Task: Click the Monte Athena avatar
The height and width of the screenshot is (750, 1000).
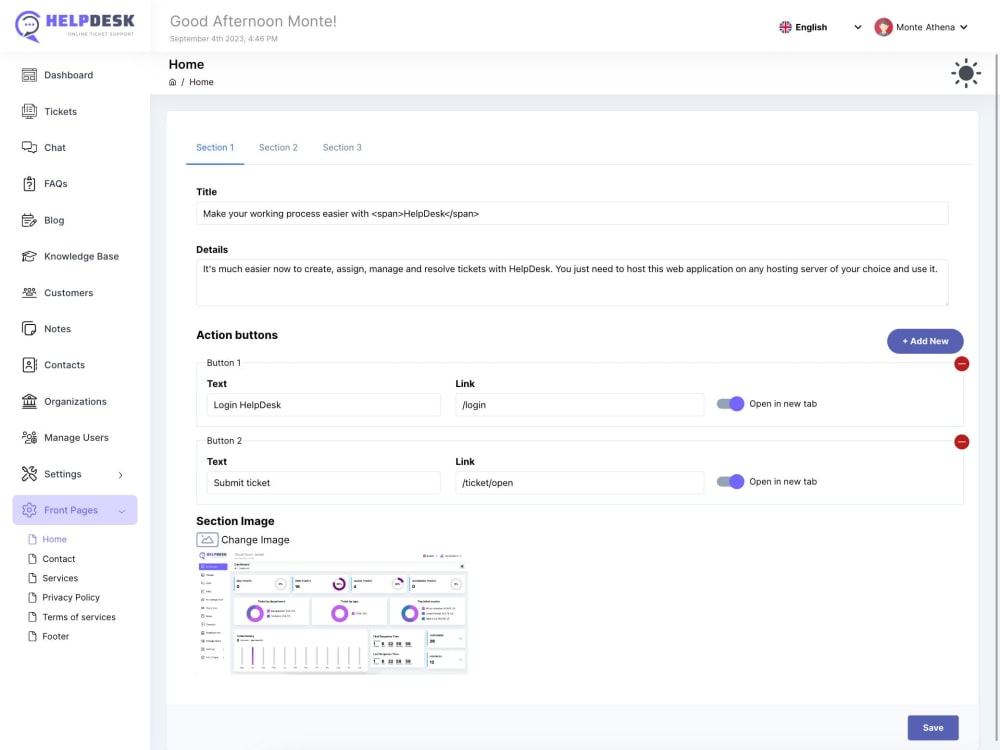Action: 883,27
